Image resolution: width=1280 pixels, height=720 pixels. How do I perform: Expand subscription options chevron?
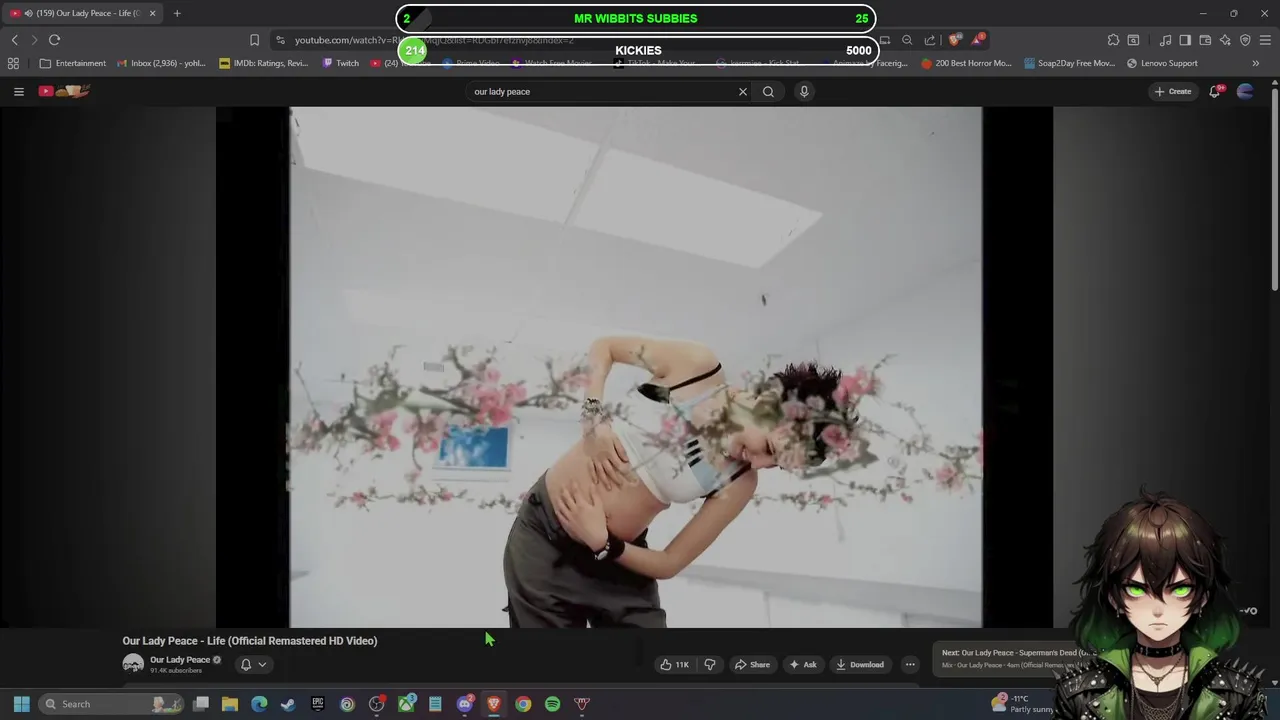262,664
